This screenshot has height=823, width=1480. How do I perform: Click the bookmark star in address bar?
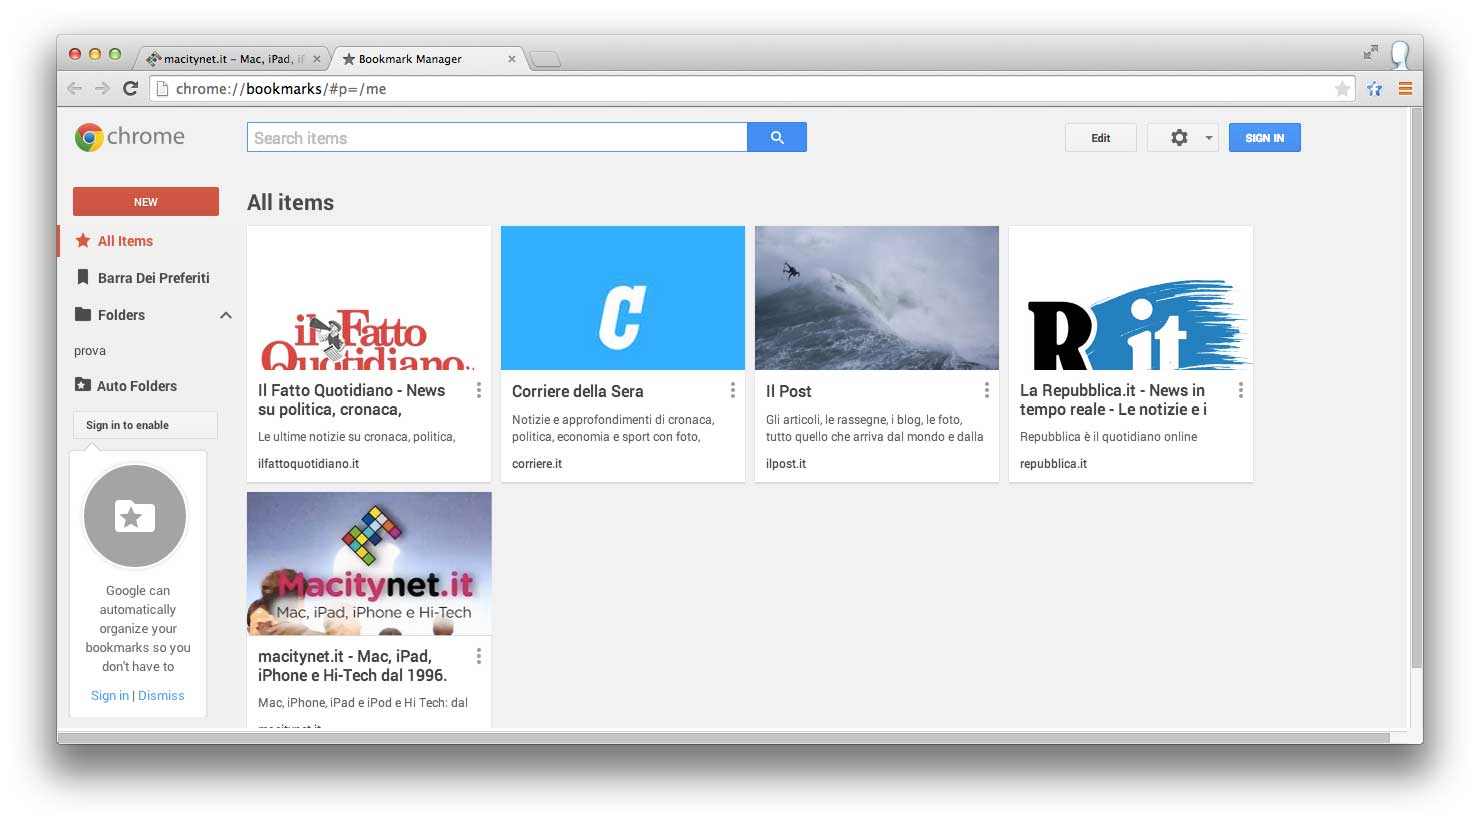tap(1342, 89)
